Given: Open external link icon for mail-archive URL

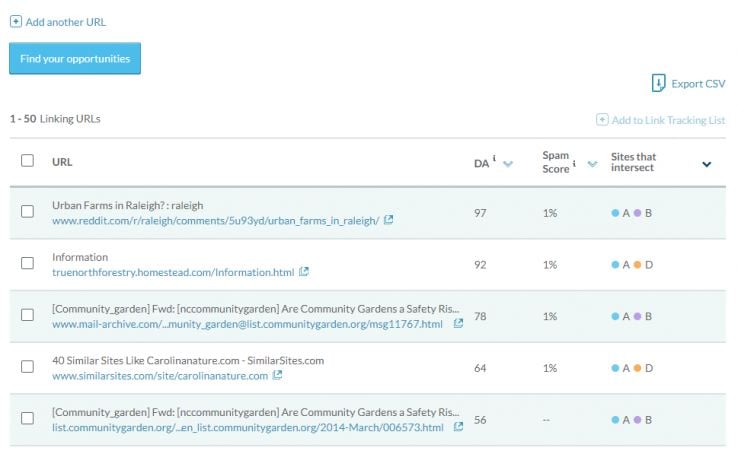Looking at the screenshot, I should click(x=458, y=323).
